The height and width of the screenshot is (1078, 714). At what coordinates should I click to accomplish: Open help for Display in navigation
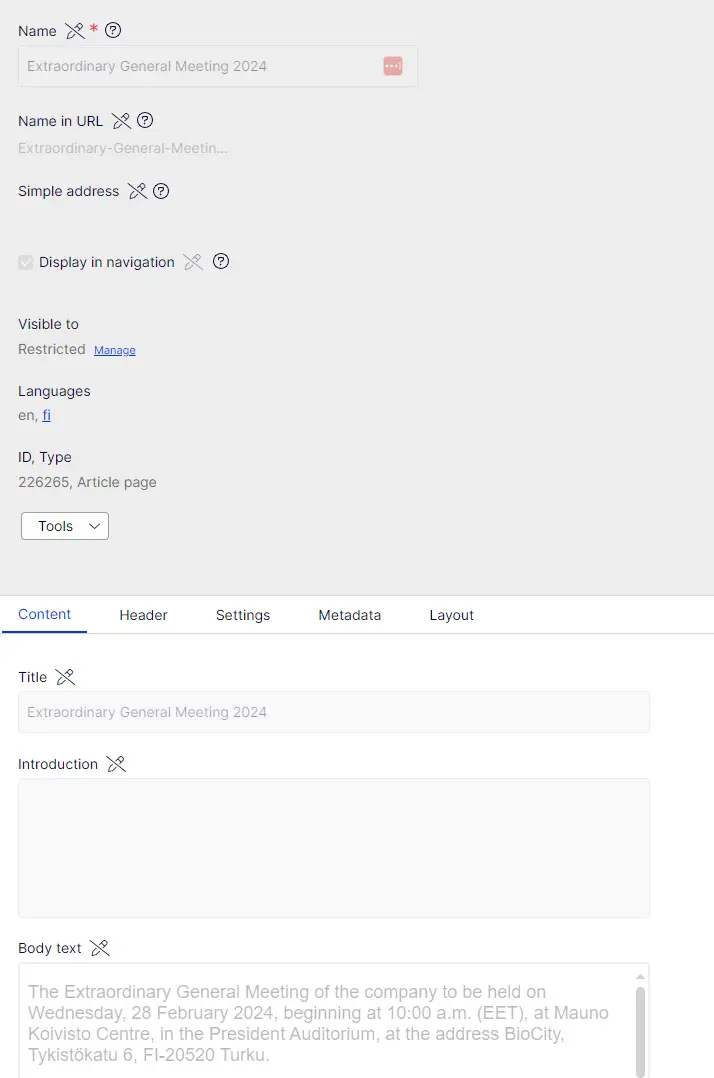(x=222, y=262)
